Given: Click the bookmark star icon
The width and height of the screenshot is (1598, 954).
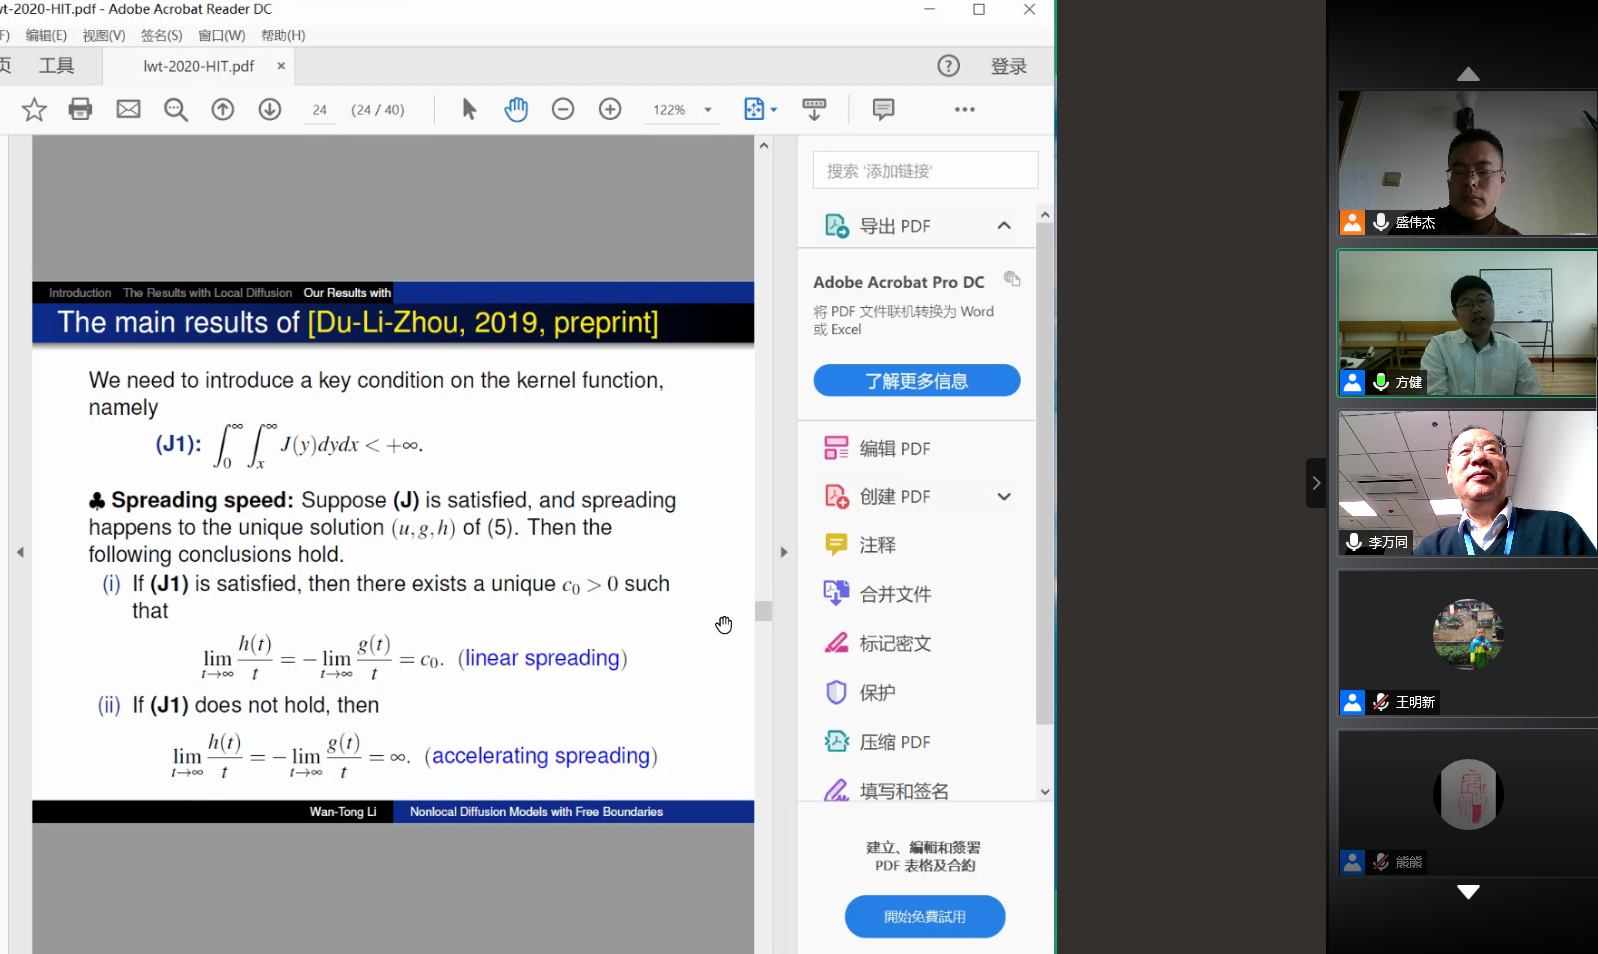Looking at the screenshot, I should 34,109.
